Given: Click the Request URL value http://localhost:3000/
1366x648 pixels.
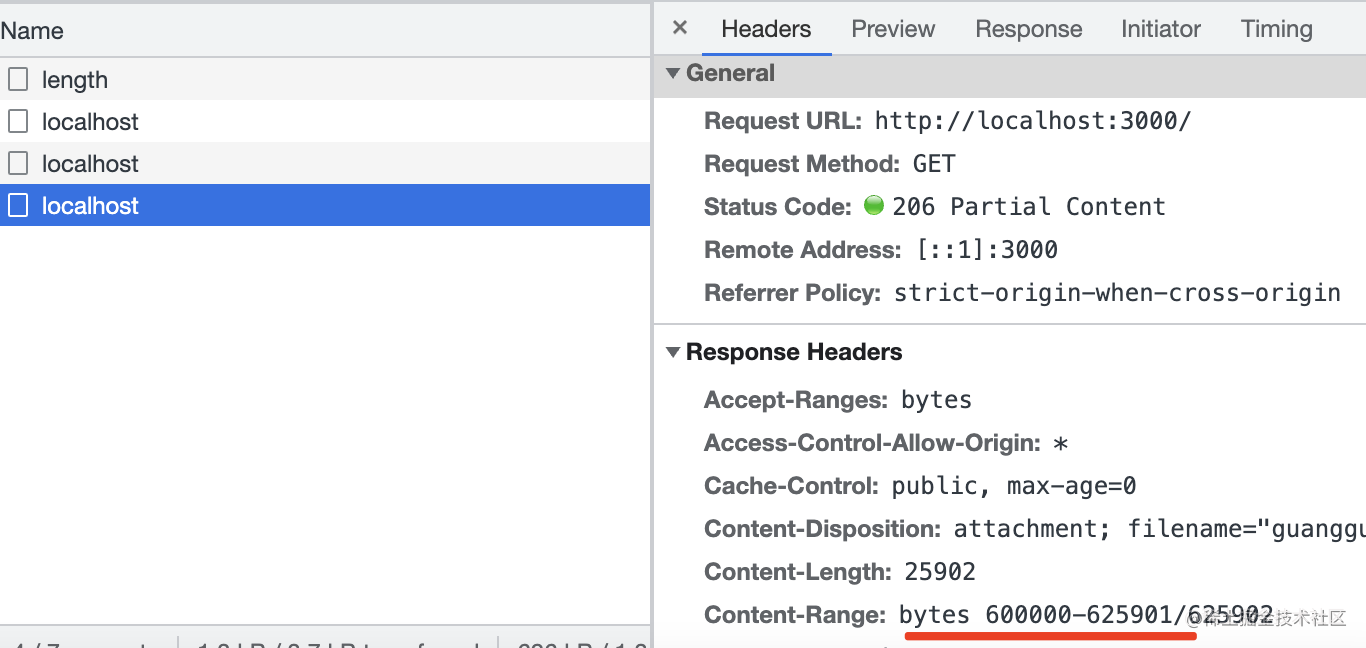Looking at the screenshot, I should (1033, 121).
